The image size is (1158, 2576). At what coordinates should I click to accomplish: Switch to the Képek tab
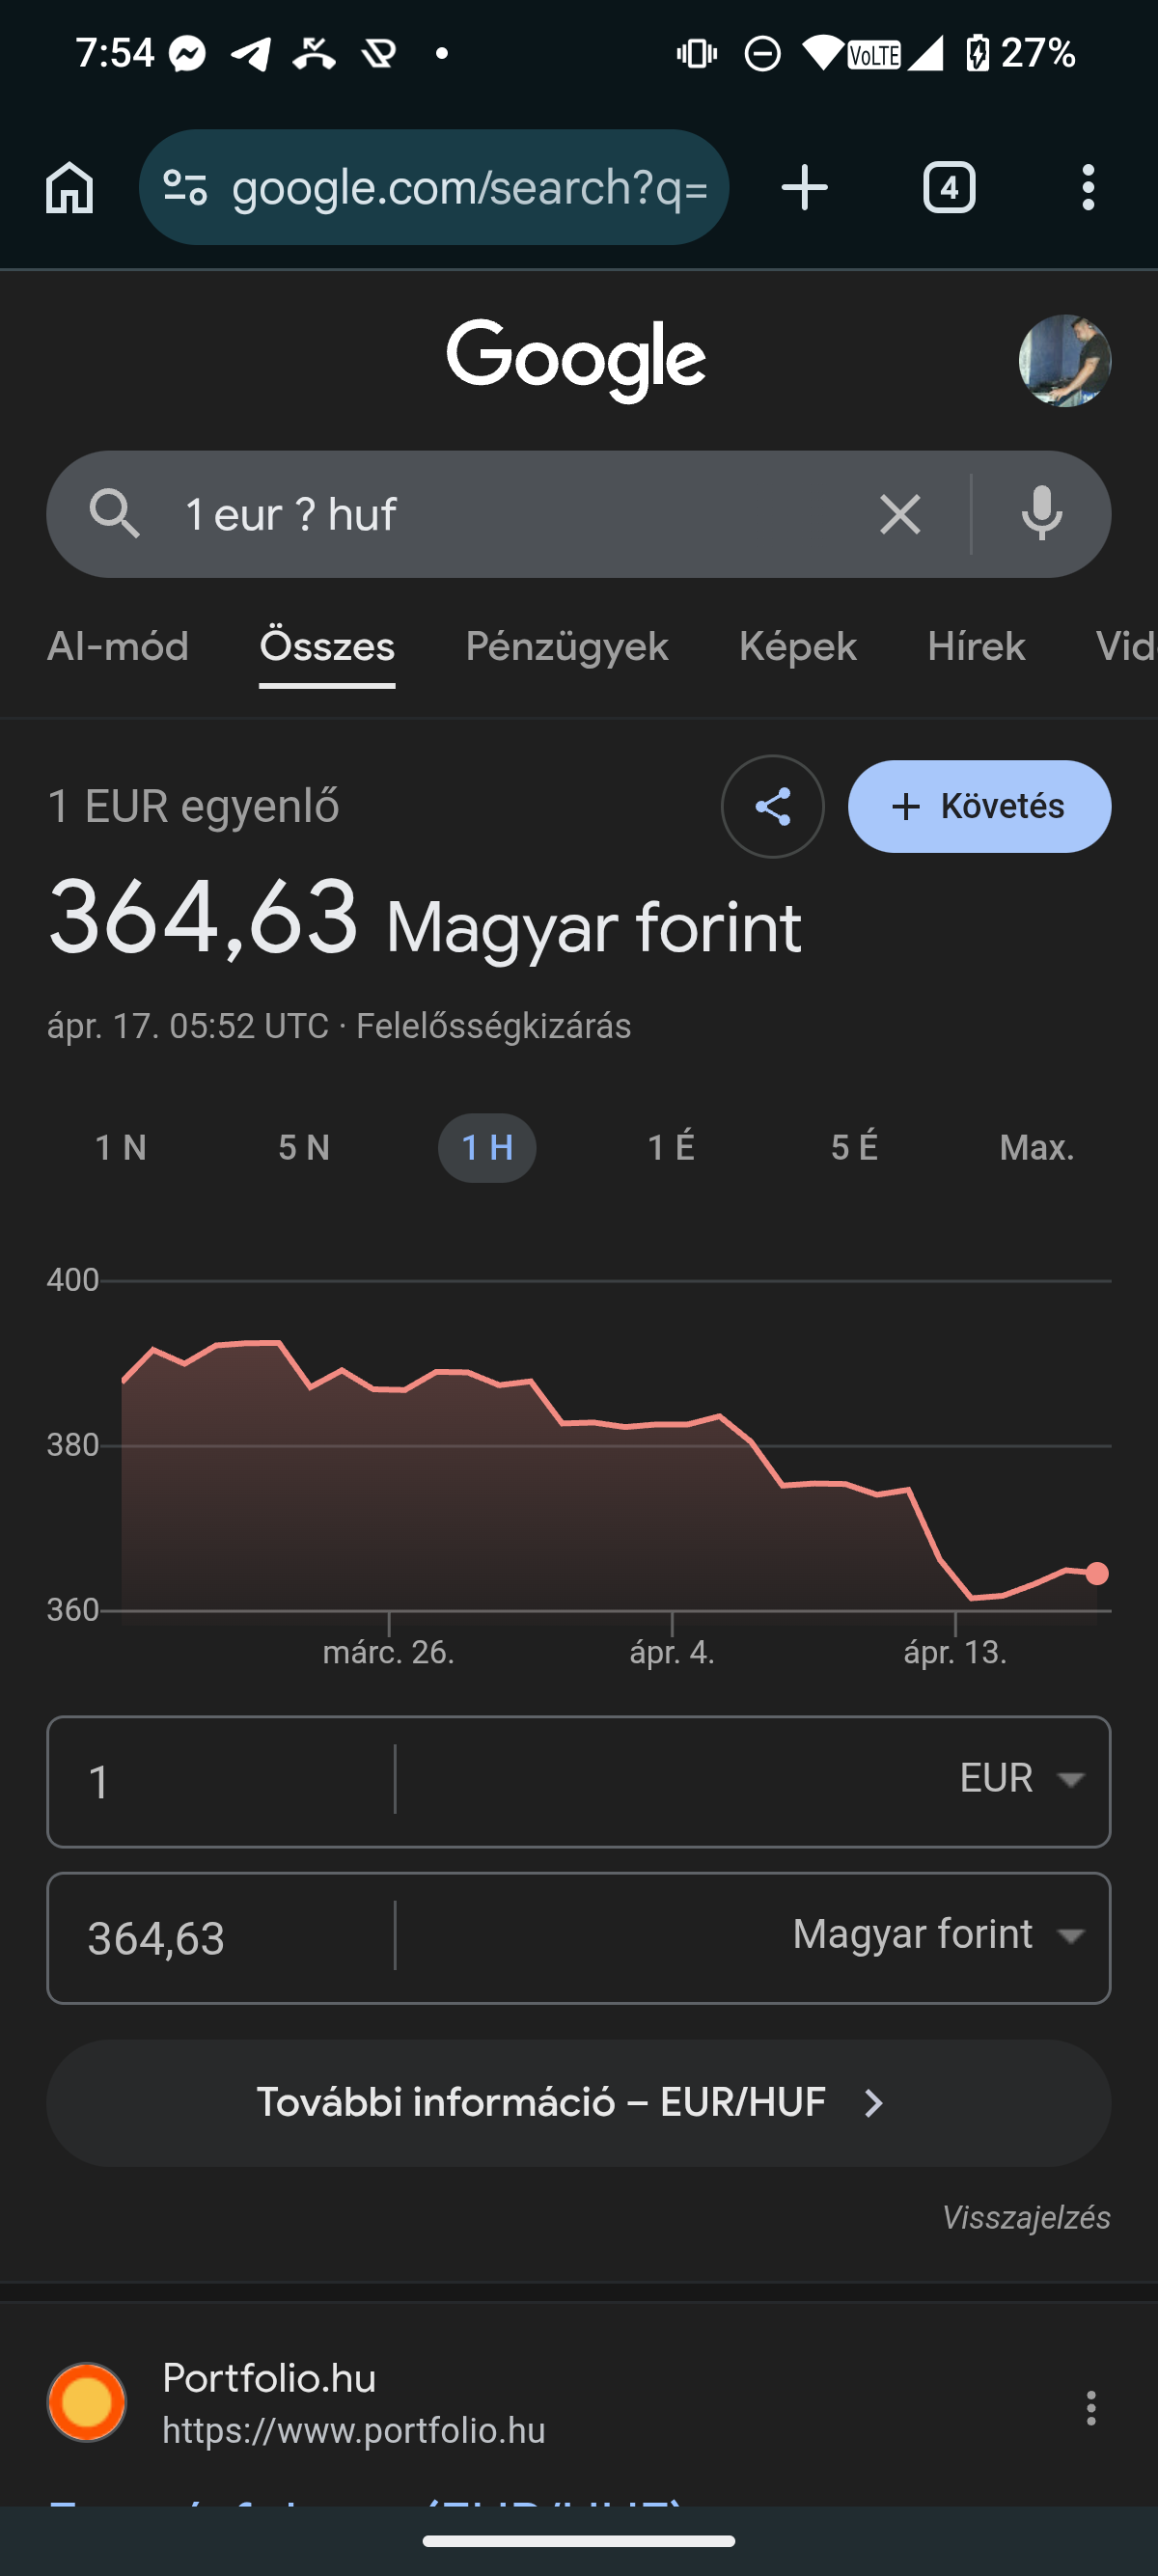coord(797,646)
